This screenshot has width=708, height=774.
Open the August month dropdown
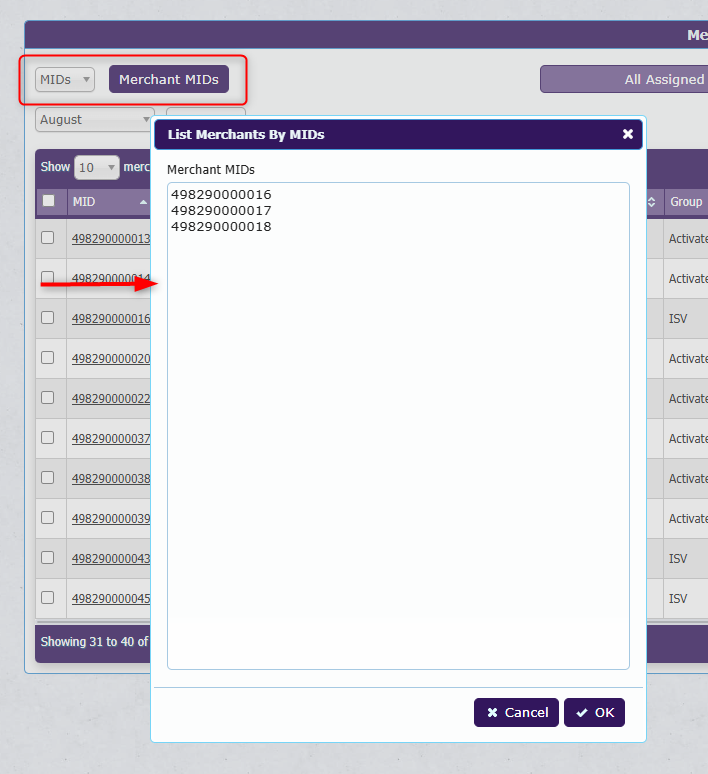tap(94, 120)
